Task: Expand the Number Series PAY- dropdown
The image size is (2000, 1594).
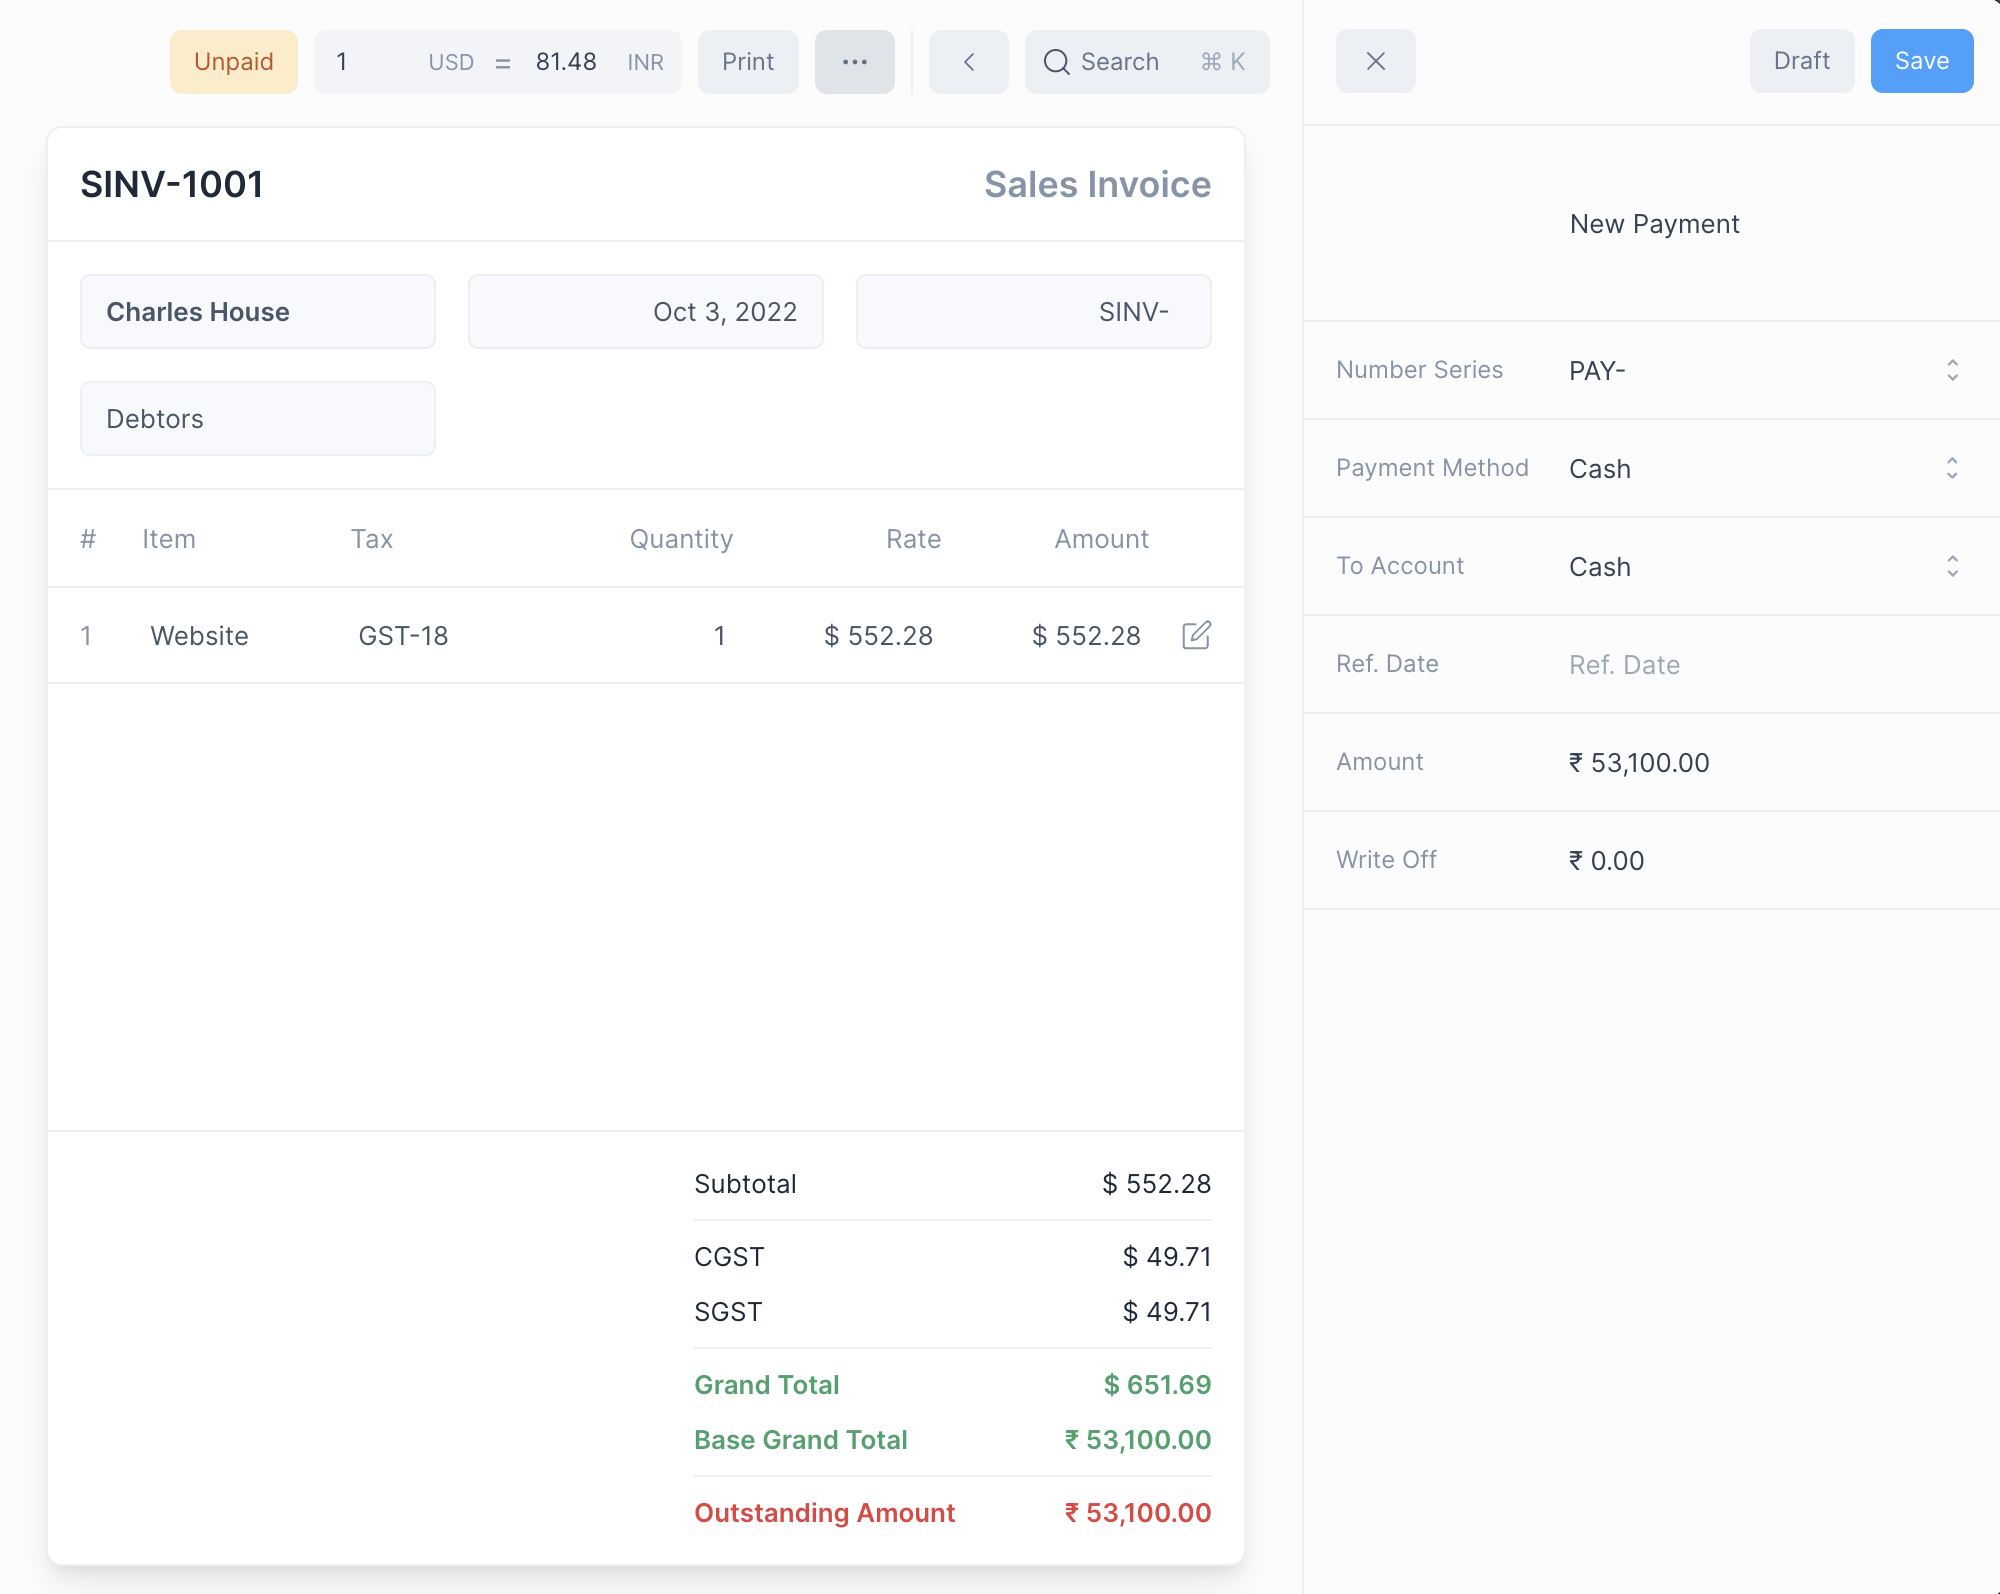Action: (x=1951, y=370)
